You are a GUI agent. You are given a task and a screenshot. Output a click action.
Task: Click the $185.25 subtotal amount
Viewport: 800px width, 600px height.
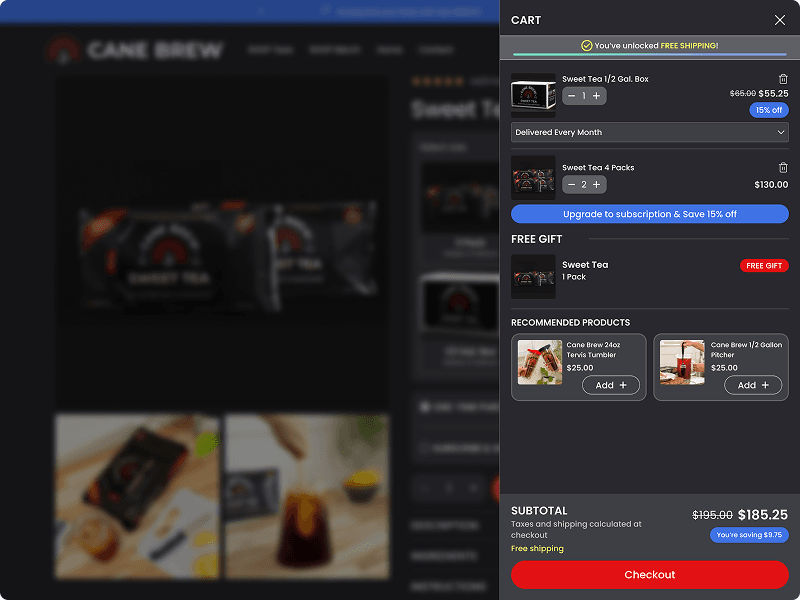(x=763, y=515)
